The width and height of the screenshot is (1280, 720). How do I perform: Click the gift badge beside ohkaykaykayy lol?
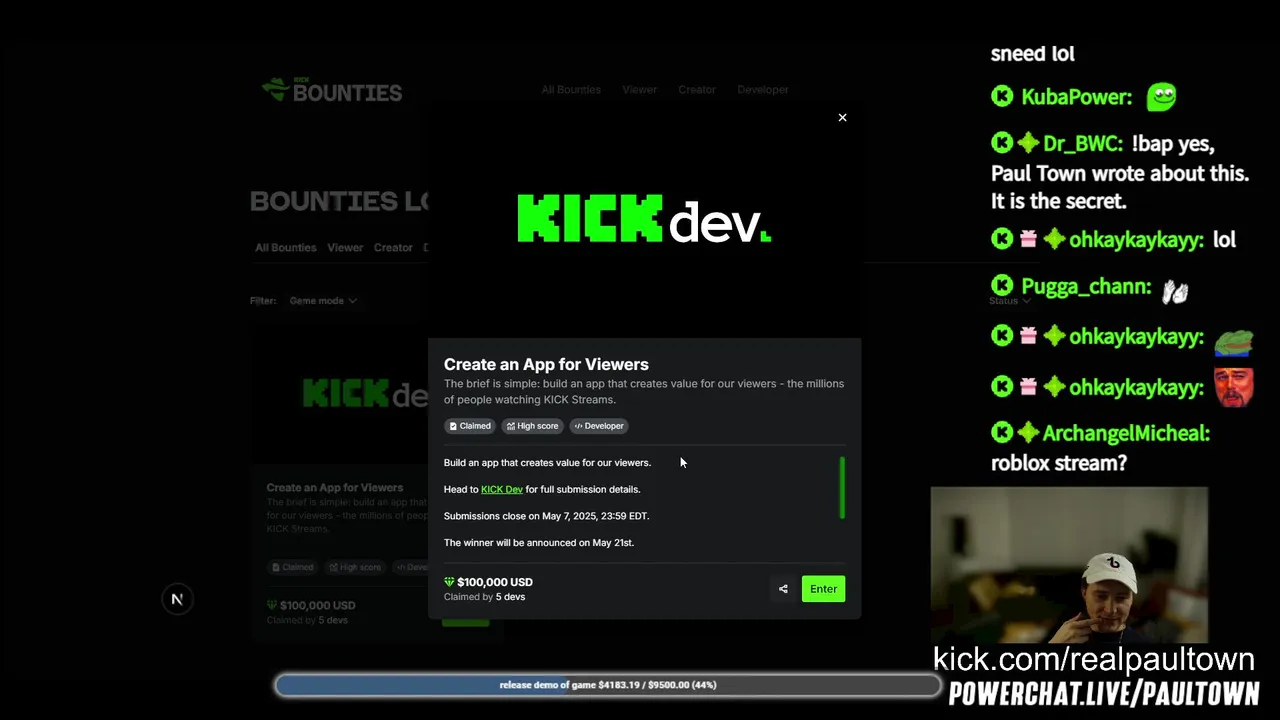(x=1028, y=239)
